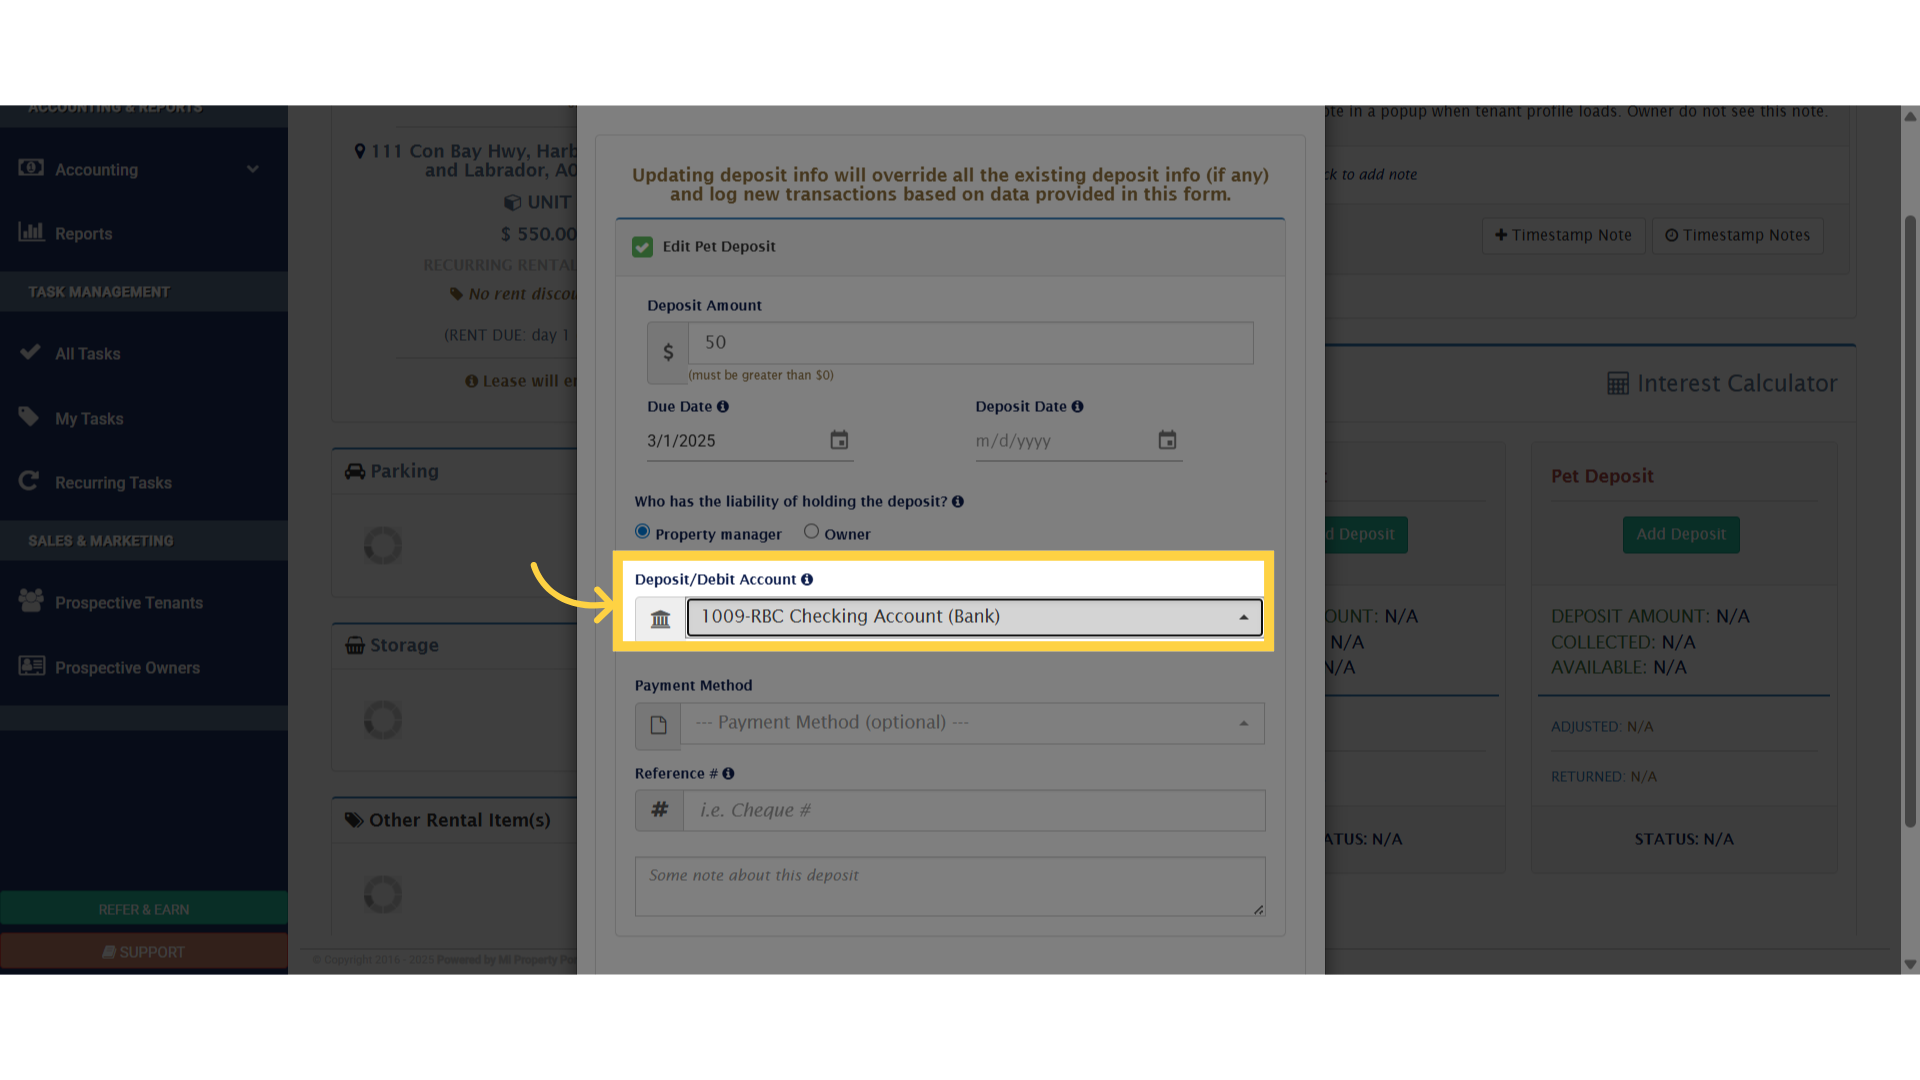
Task: Click the Reference # info icon
Action: 728,773
